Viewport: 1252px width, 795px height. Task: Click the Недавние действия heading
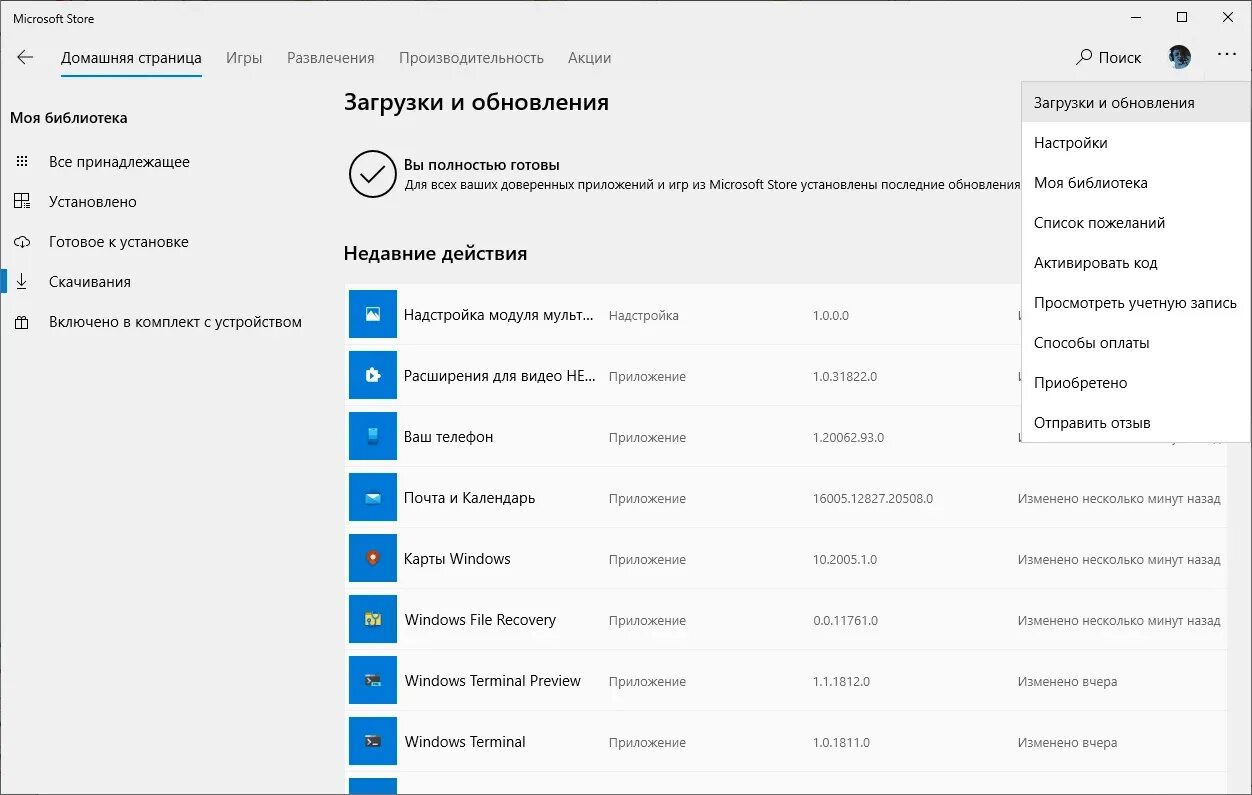435,254
